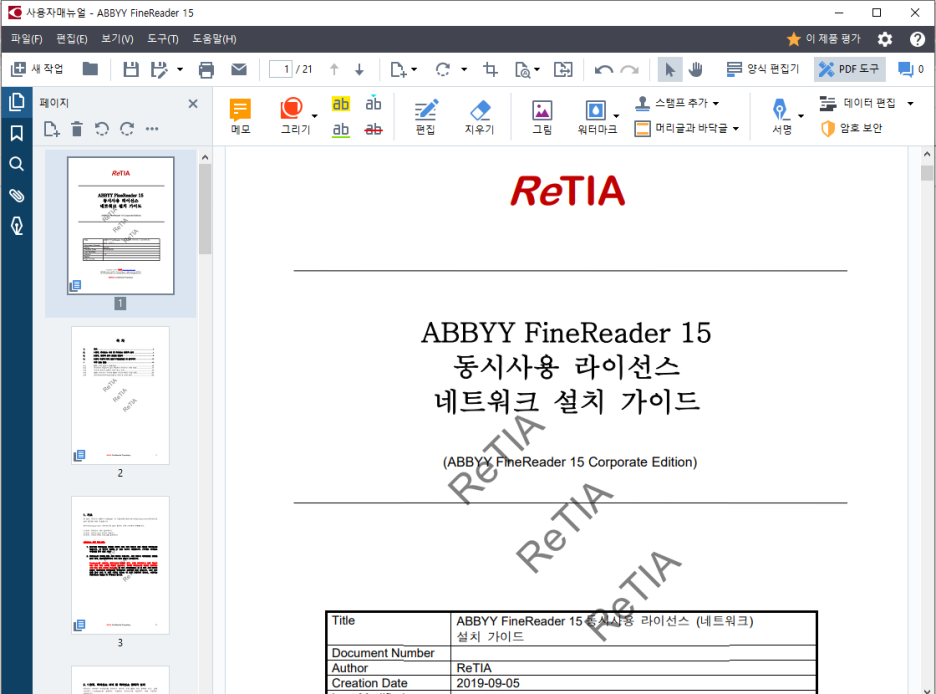Expand the Recognize document dropdown
The width and height of the screenshot is (936, 694).
(537, 70)
